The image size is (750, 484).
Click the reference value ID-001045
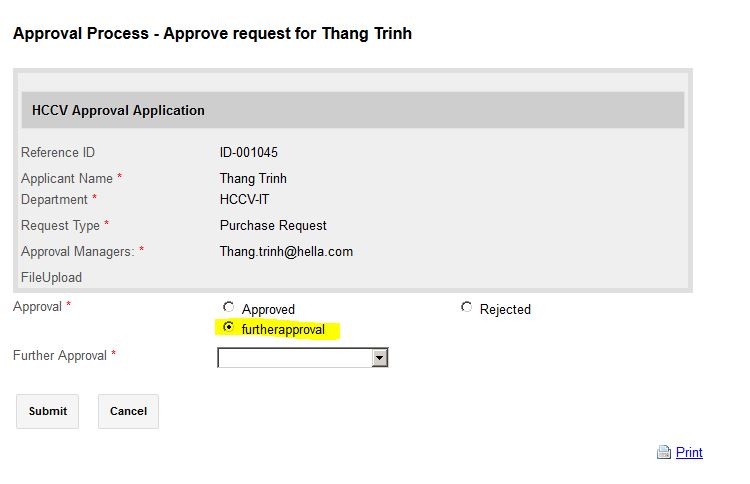(x=249, y=153)
